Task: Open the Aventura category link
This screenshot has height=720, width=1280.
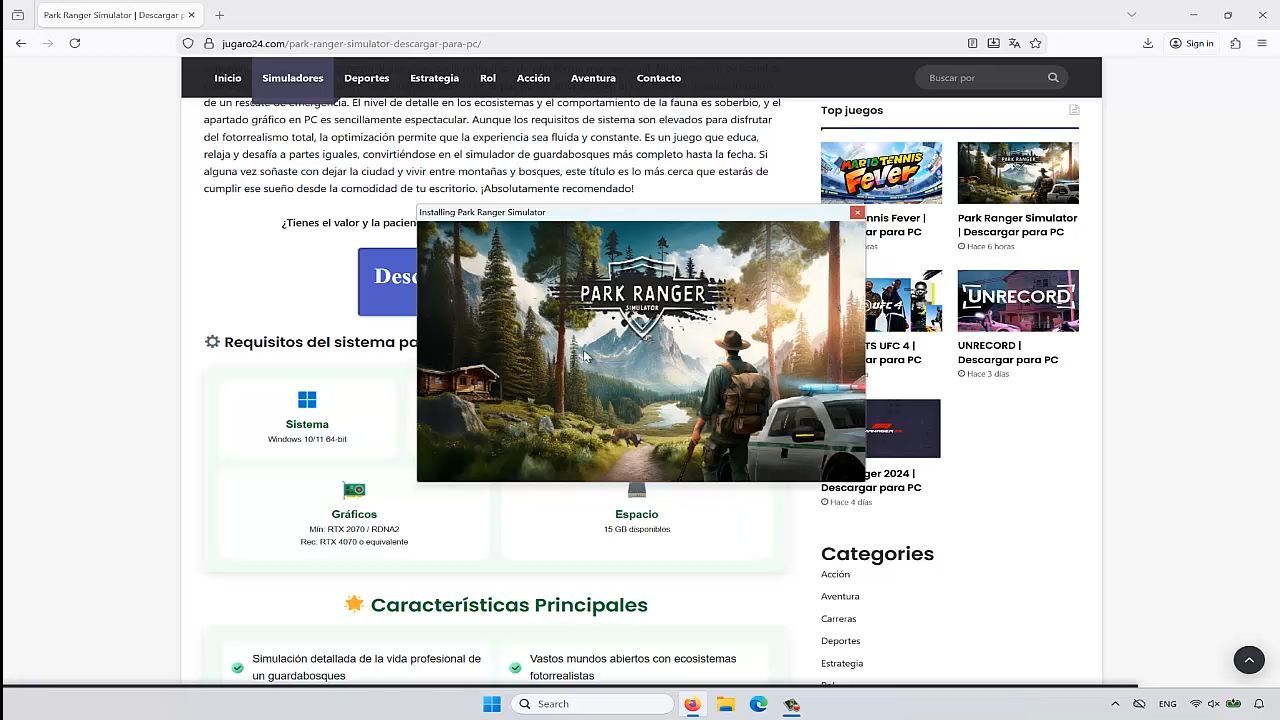Action: coord(840,596)
